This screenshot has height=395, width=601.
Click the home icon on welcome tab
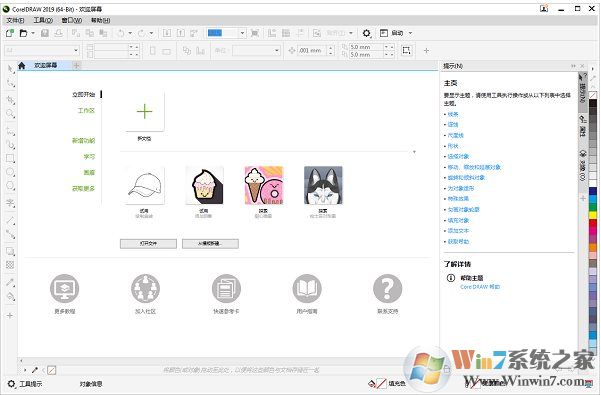click(22, 66)
